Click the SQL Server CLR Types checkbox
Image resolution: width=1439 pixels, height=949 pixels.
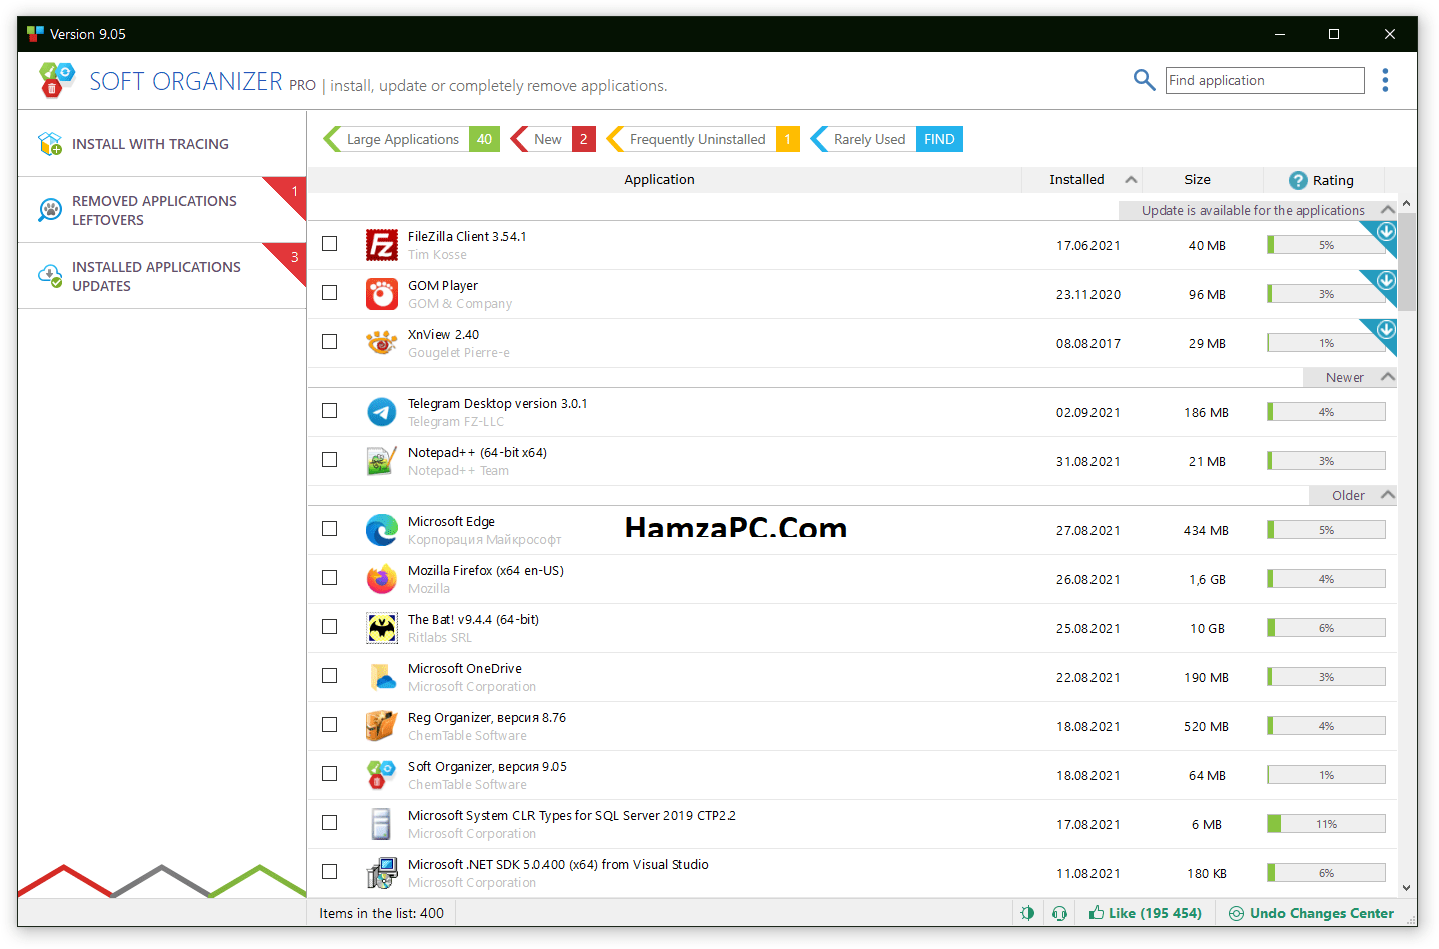[330, 823]
